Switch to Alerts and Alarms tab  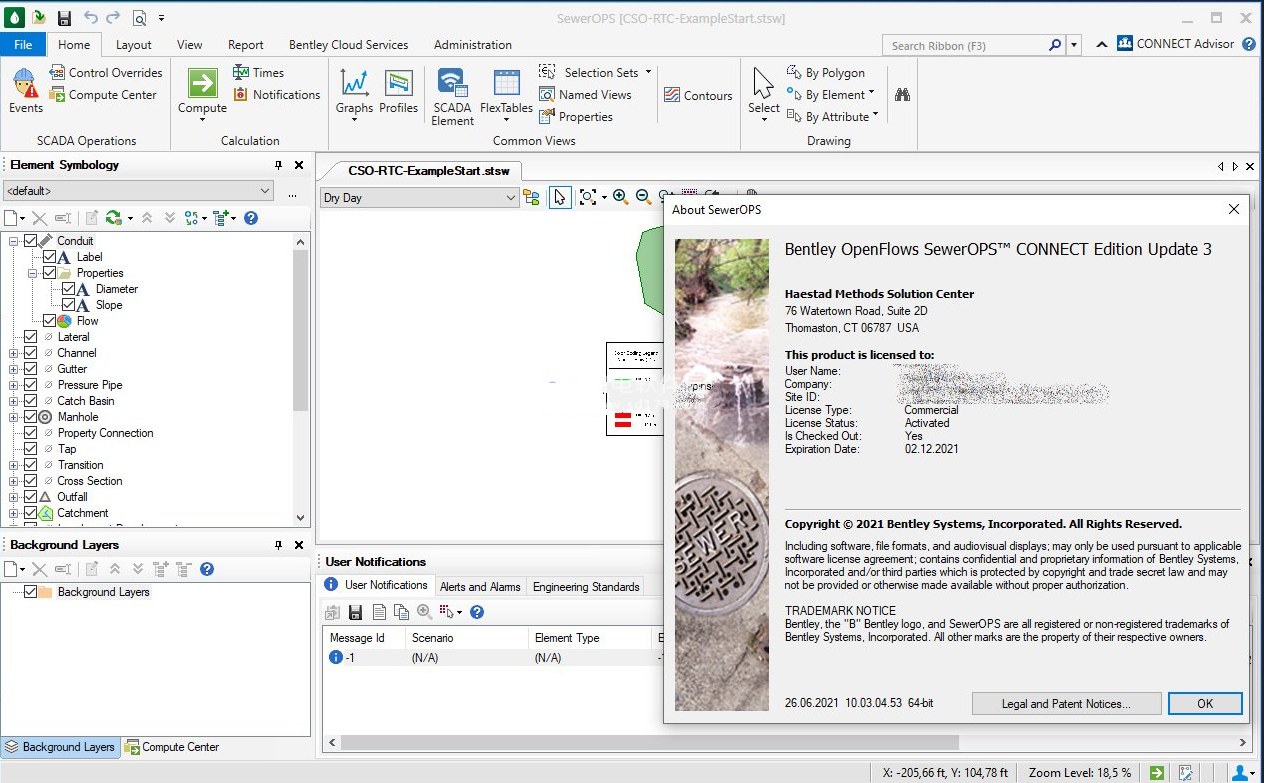(480, 587)
